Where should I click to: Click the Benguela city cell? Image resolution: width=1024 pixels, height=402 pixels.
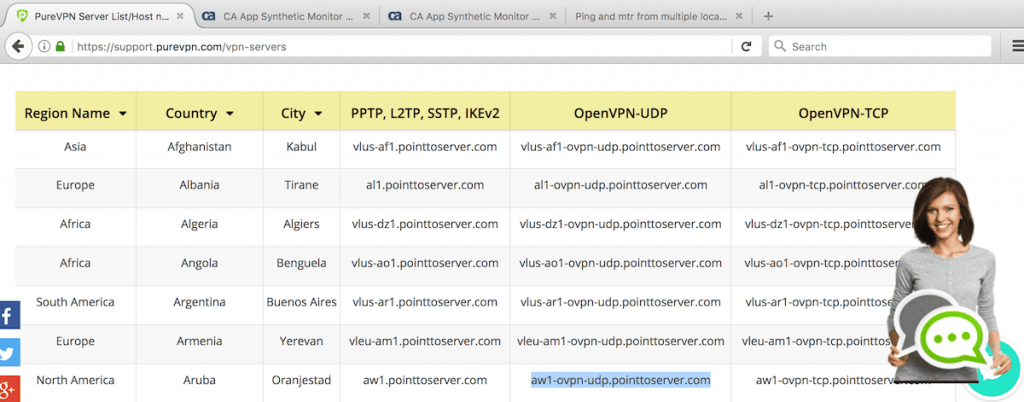(302, 264)
